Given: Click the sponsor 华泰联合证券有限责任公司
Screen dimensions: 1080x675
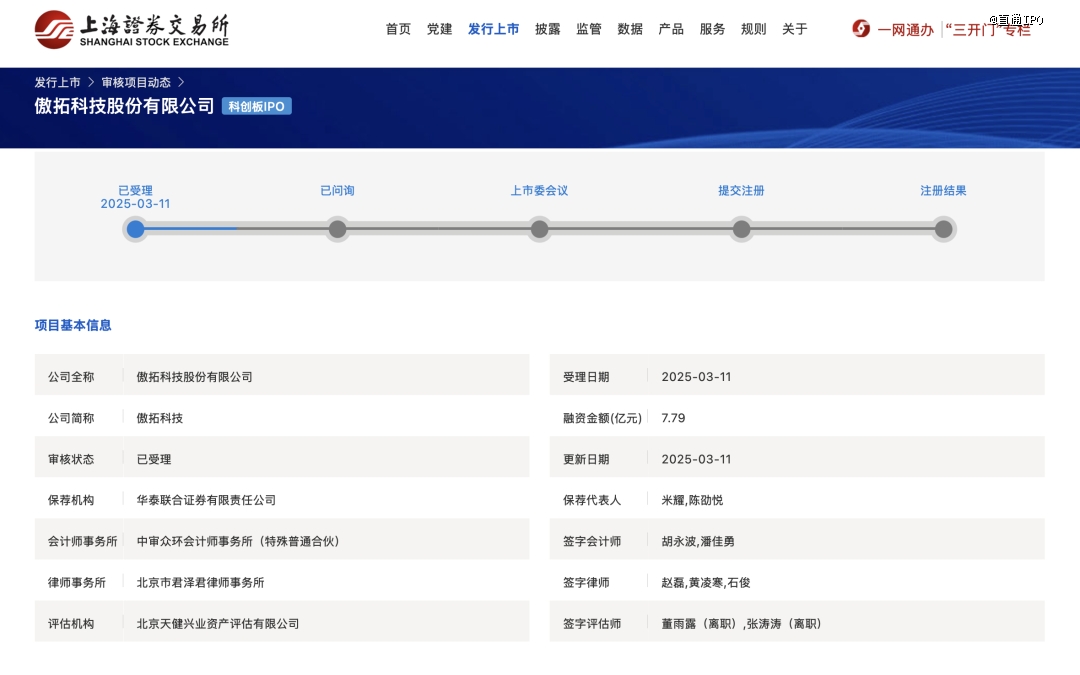Looking at the screenshot, I should tap(206, 500).
